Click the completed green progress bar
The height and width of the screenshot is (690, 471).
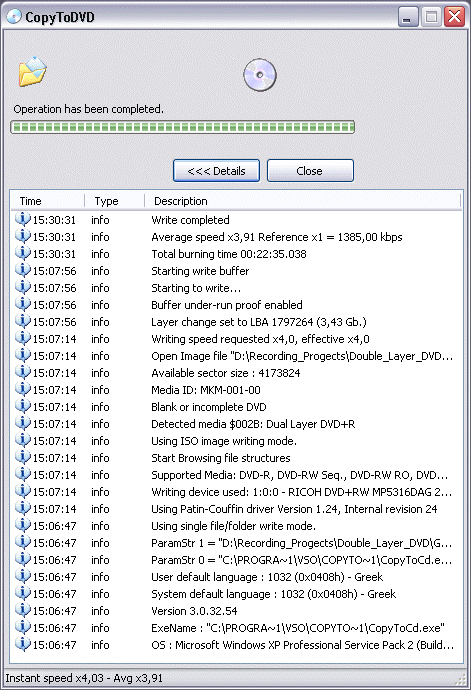(x=182, y=128)
